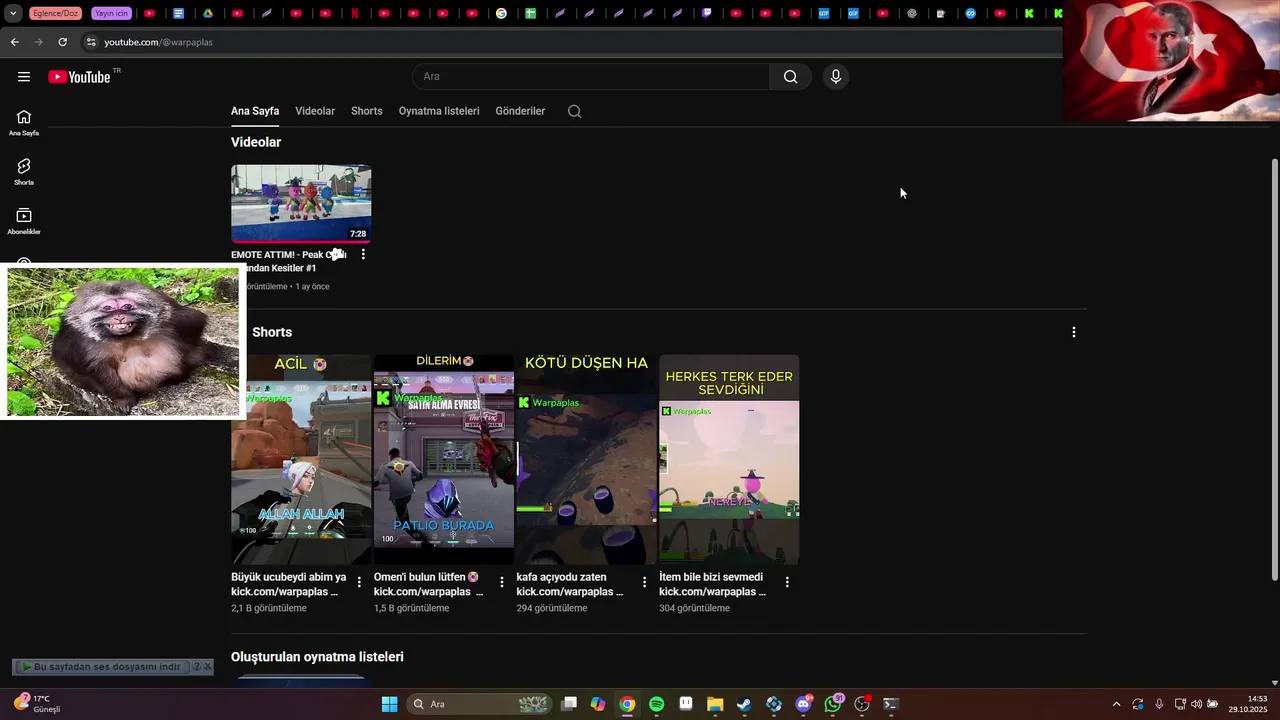This screenshot has height=720, width=1280.
Task: Open the YouTube hamburger guide menu
Action: click(x=24, y=77)
